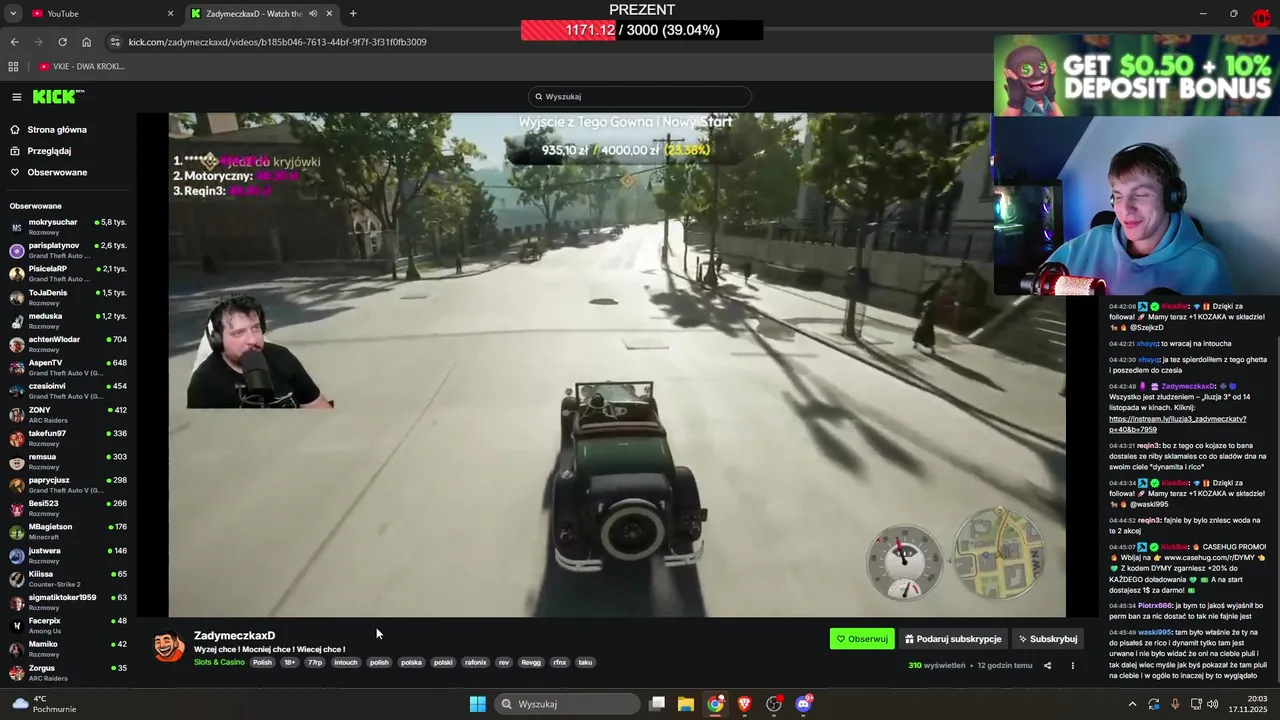The image size is (1280, 720).
Task: Click the browser home icon
Action: tap(86, 42)
